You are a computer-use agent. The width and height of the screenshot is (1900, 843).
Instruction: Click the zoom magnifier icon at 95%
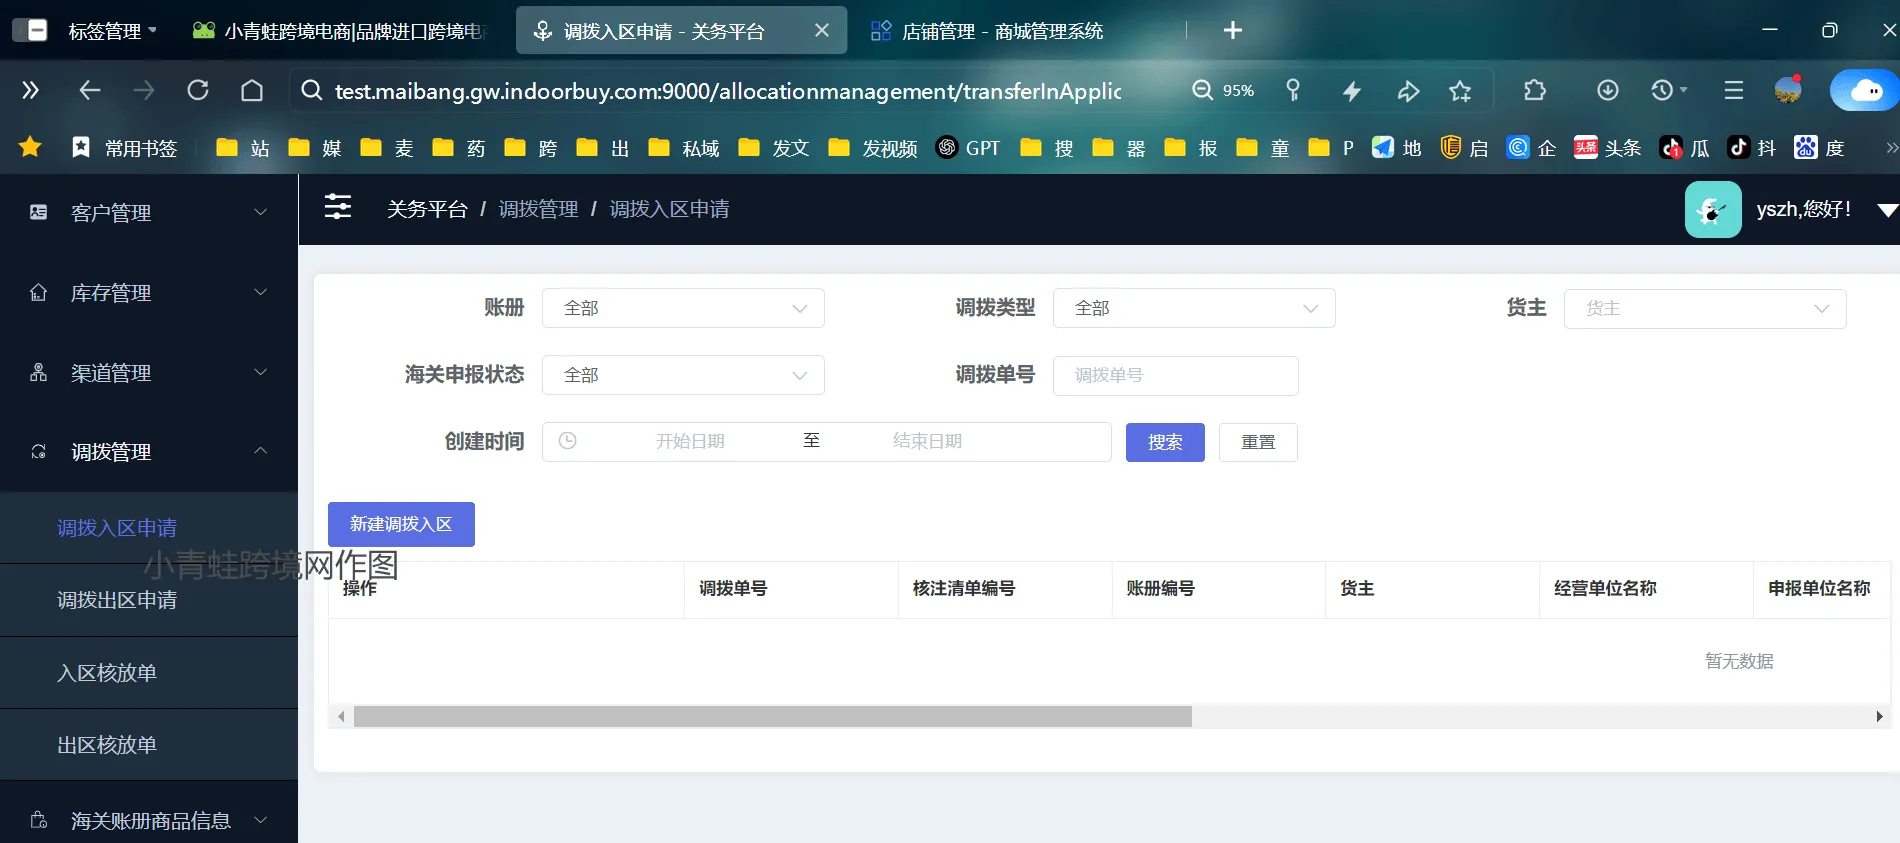(1202, 91)
